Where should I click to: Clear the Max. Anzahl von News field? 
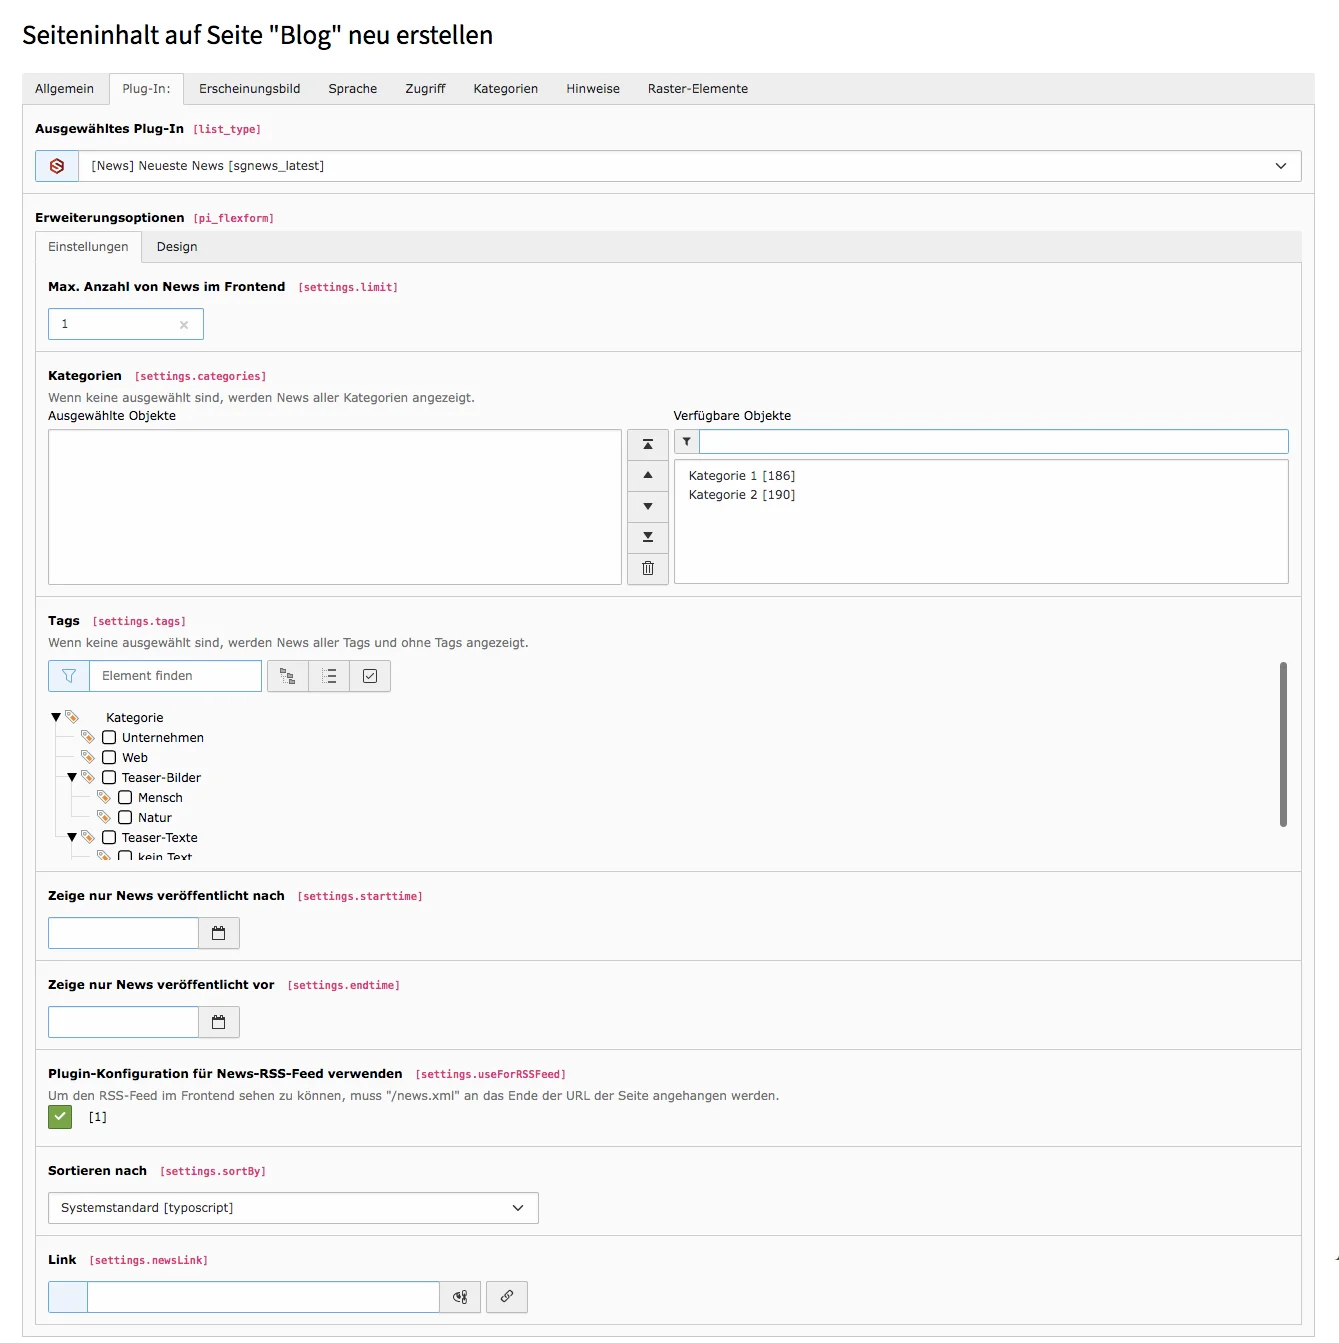184,324
